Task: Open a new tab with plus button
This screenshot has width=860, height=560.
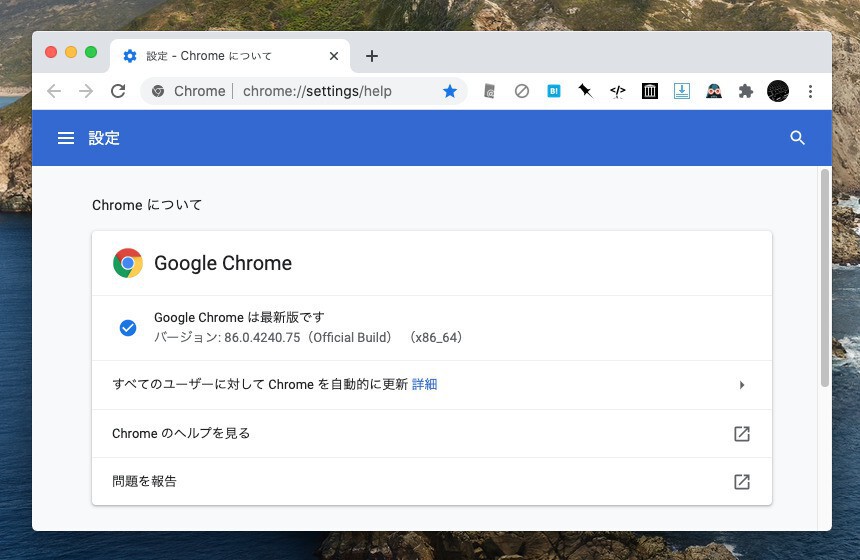Action: pos(372,56)
